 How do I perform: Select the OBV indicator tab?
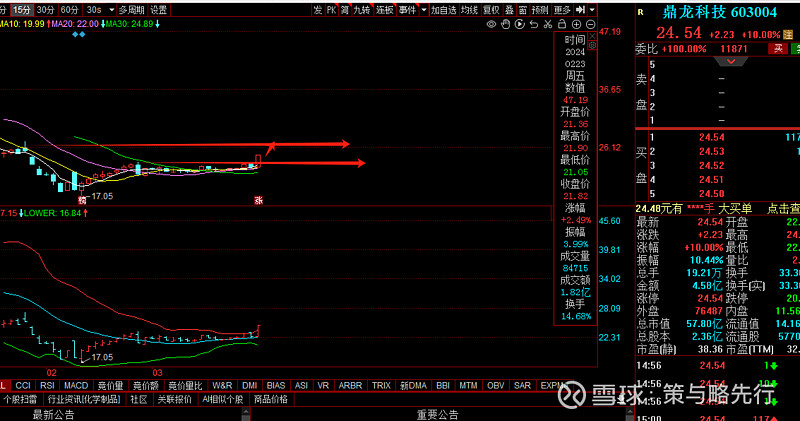click(x=495, y=386)
